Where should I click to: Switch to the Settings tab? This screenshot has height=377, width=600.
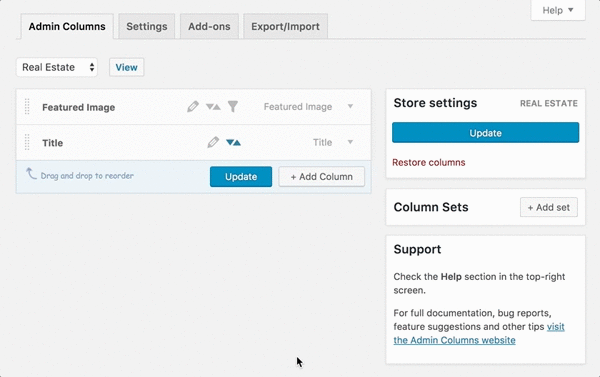coord(147,26)
